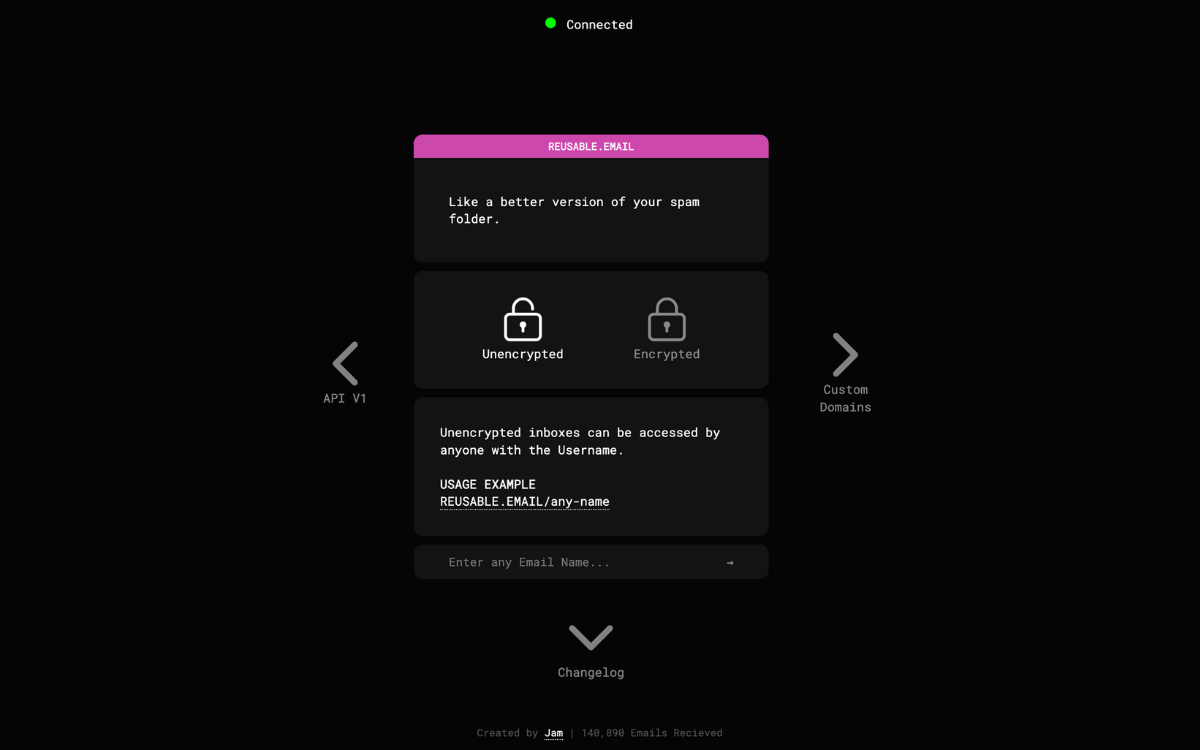Expand the Changelog down chevron
This screenshot has height=750, width=1200.
591,637
